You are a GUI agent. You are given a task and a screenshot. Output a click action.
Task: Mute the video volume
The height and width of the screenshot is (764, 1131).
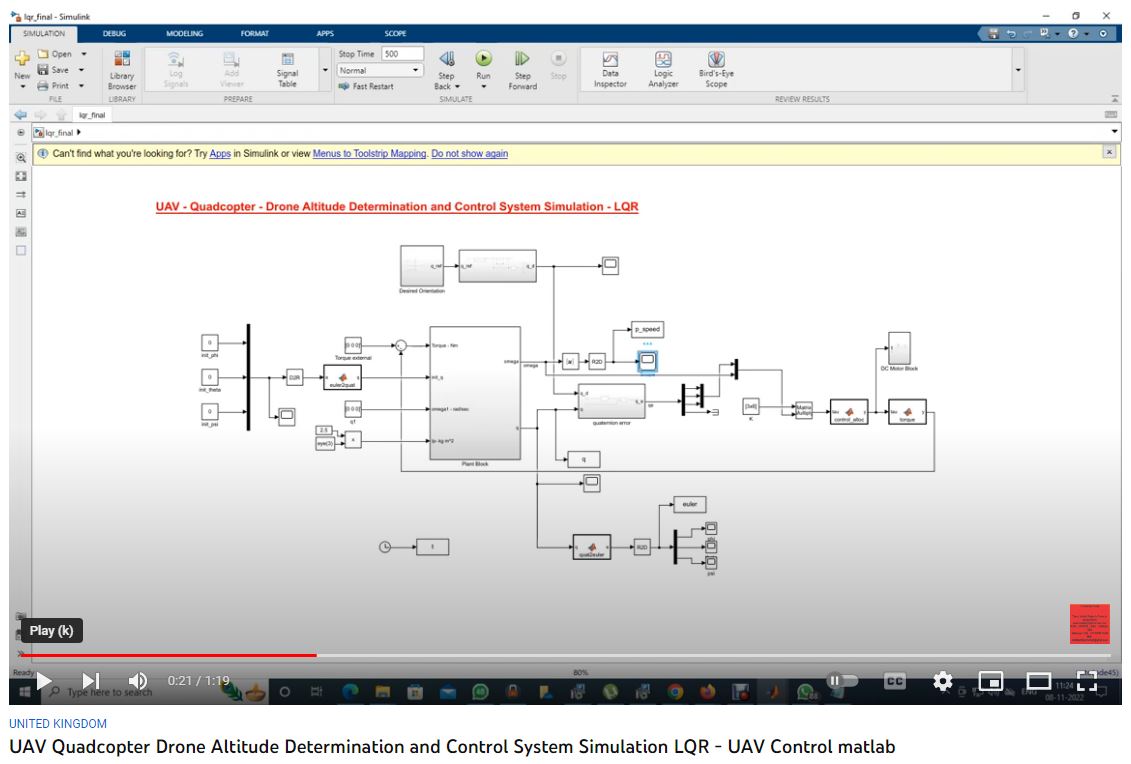(x=139, y=681)
